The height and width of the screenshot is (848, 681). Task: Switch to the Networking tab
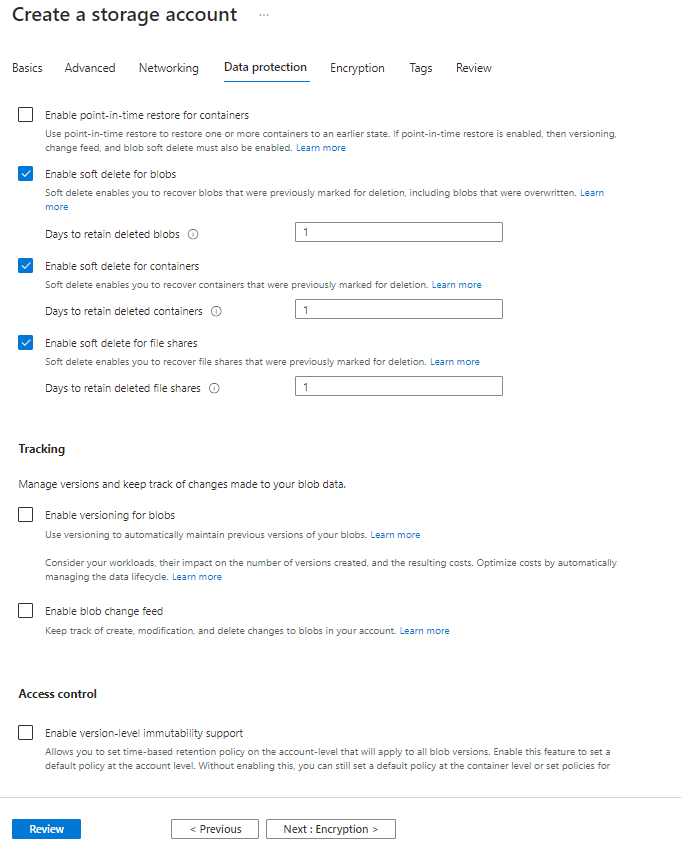[x=169, y=68]
